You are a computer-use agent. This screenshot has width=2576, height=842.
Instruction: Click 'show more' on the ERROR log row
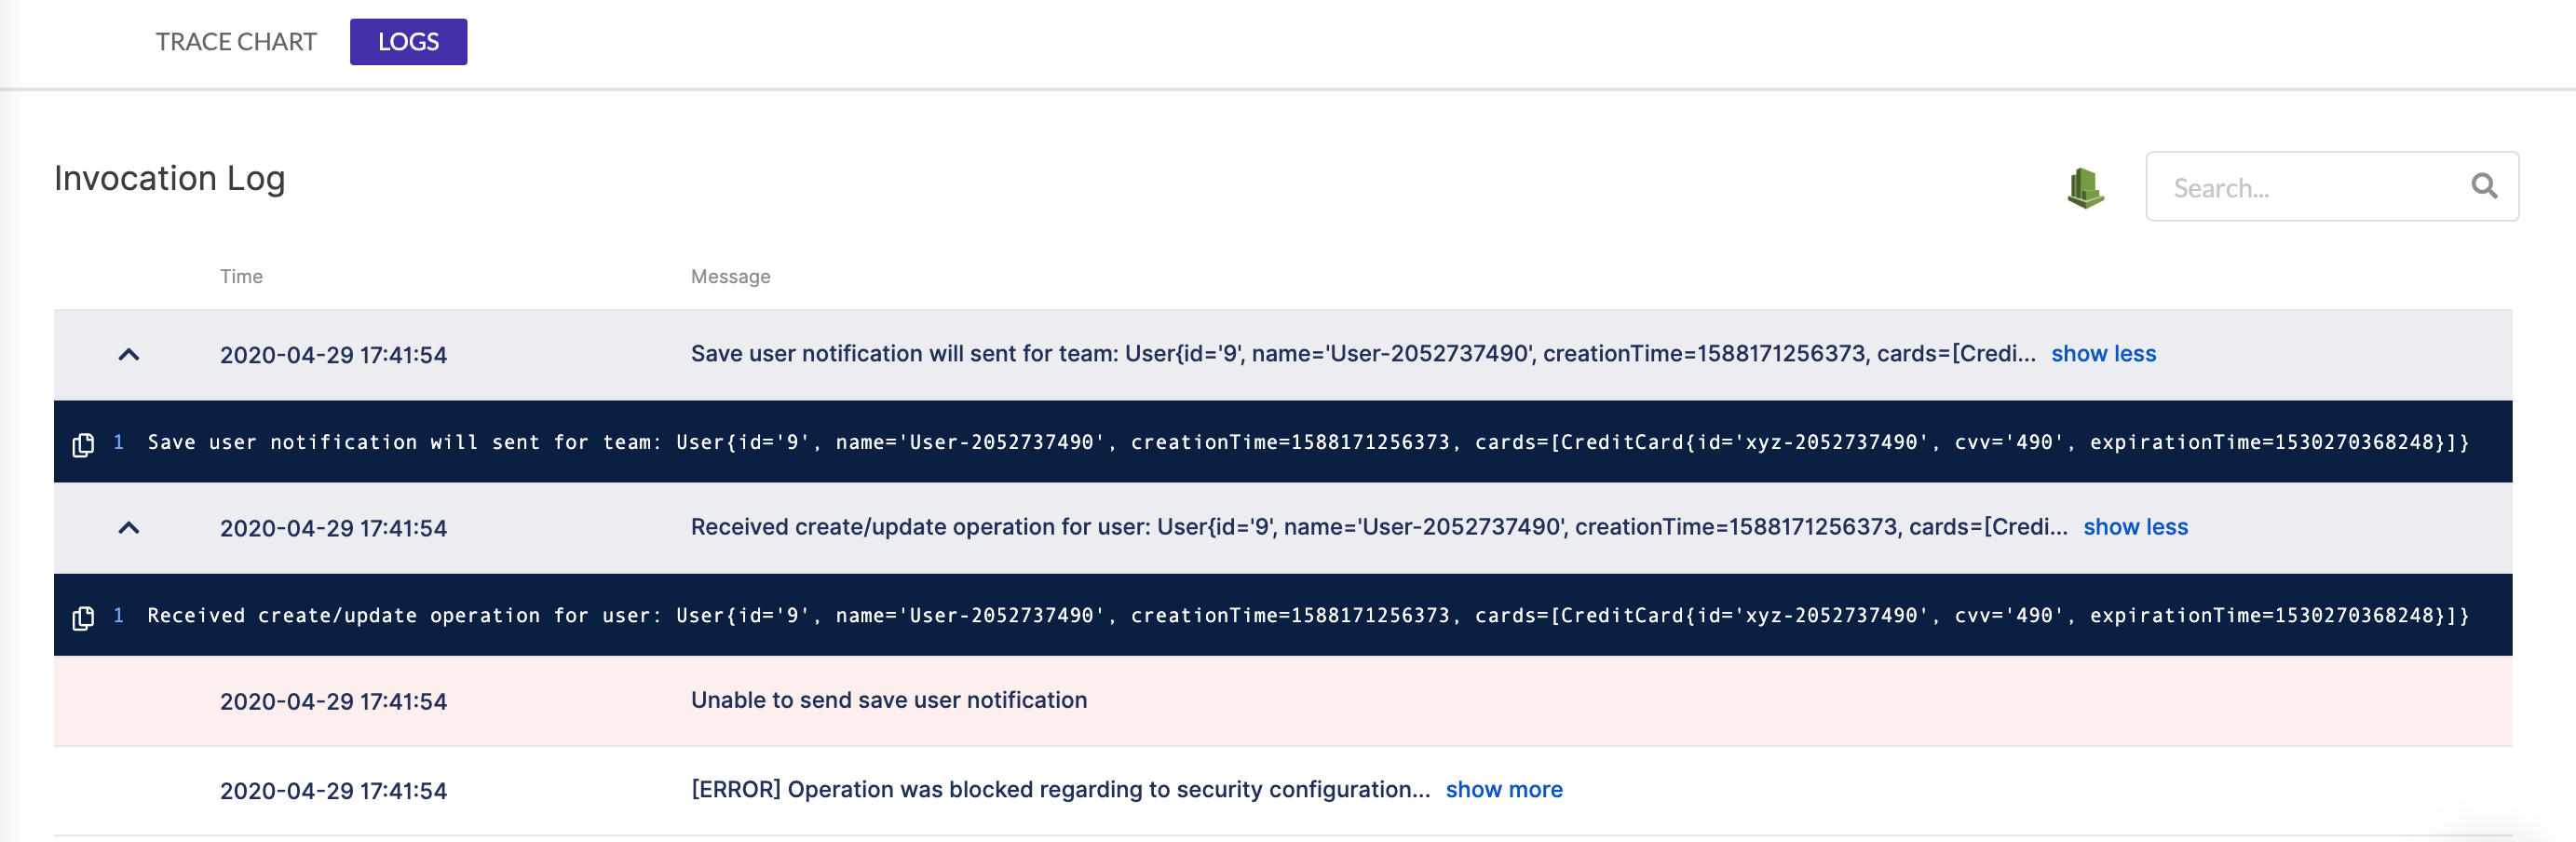point(1503,790)
